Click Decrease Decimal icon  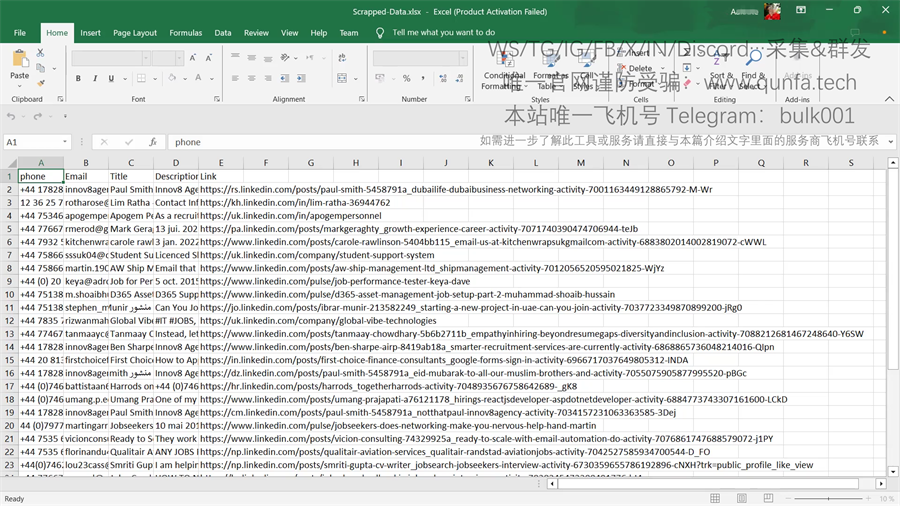[x=459, y=78]
